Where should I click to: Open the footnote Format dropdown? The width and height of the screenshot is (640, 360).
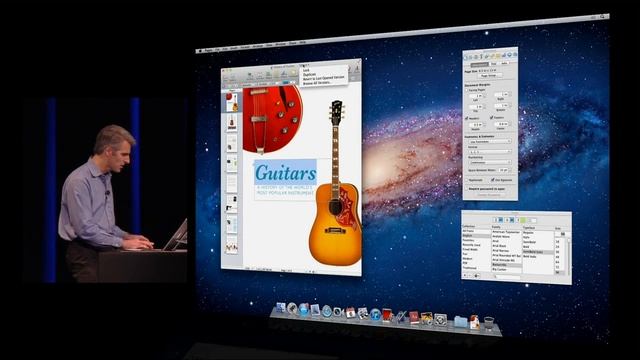click(490, 151)
